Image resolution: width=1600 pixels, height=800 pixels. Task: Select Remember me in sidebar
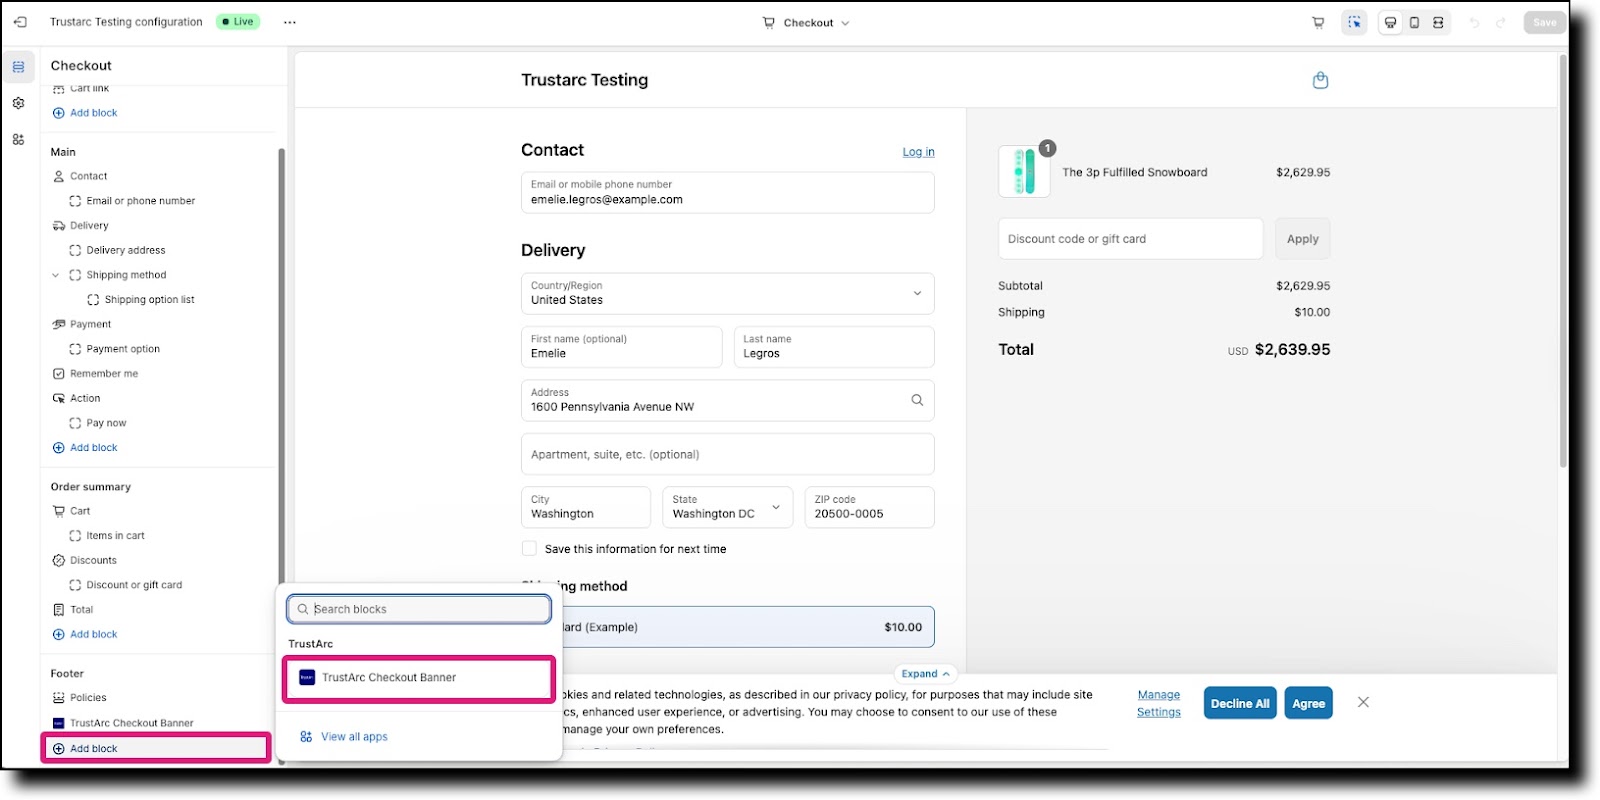(x=104, y=374)
